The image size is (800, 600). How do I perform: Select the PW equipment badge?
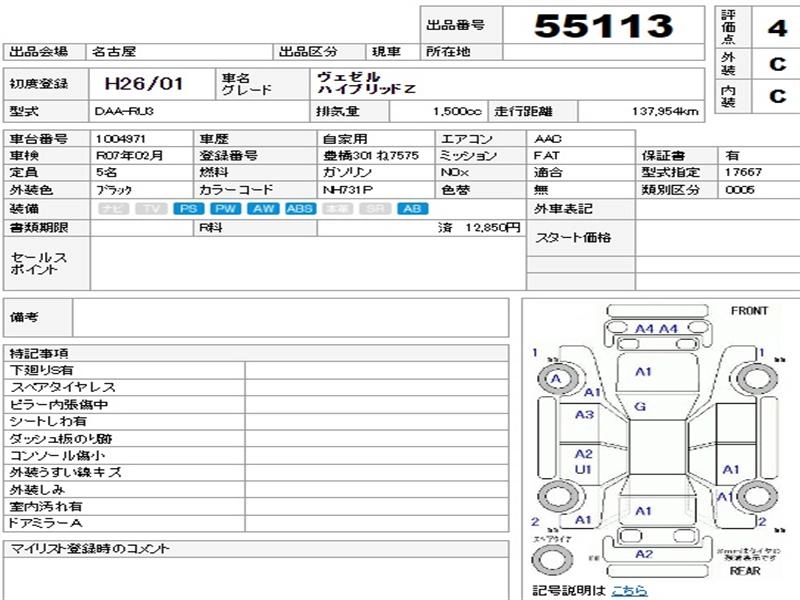[226, 209]
